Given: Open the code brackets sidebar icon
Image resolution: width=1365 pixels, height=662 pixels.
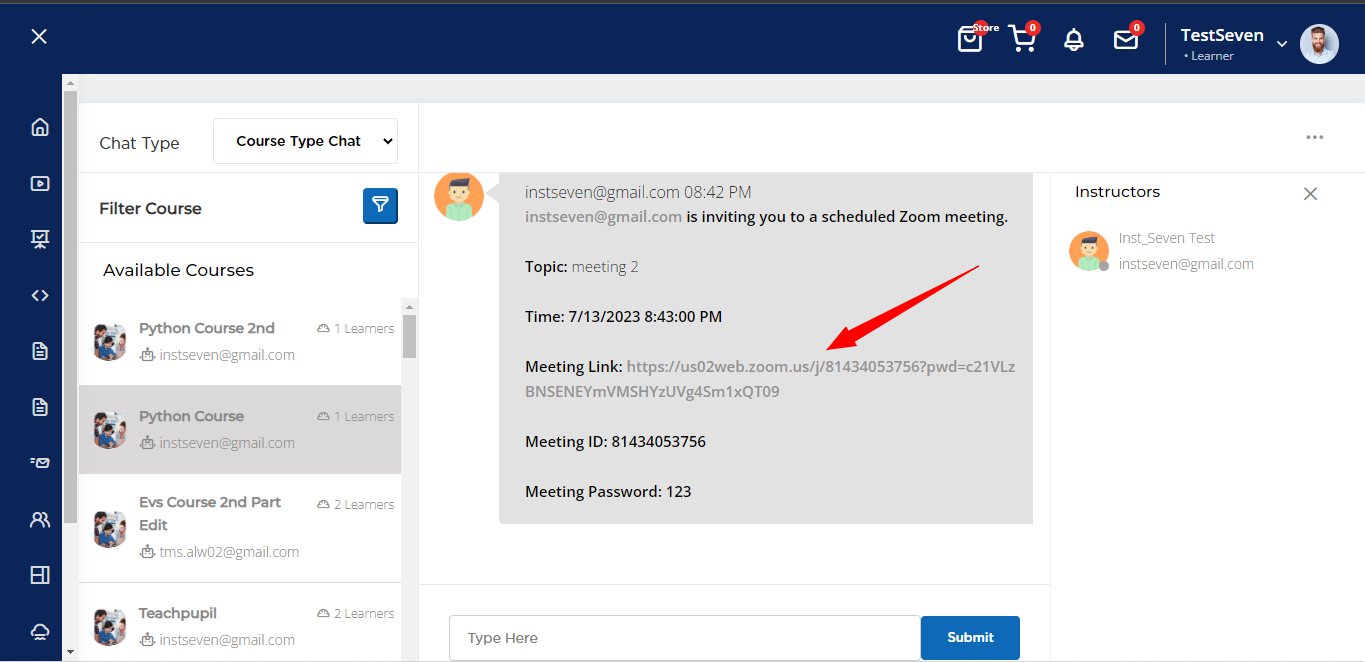Looking at the screenshot, I should [40, 295].
